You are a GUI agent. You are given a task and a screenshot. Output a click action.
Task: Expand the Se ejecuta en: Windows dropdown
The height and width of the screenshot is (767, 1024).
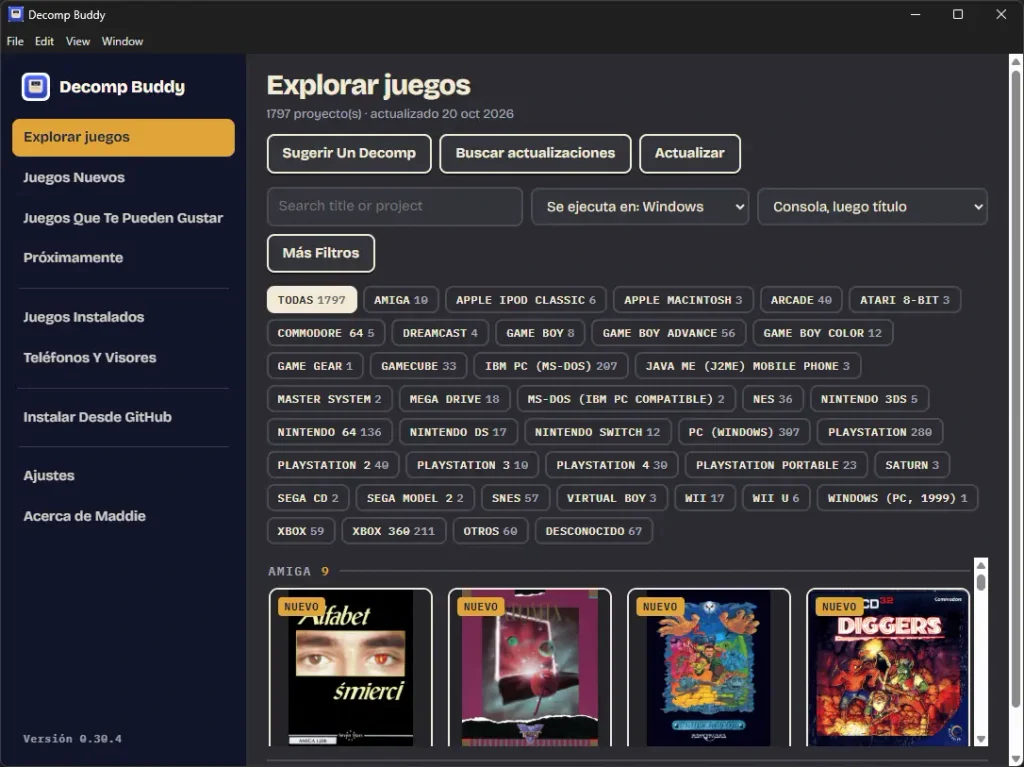(640, 206)
